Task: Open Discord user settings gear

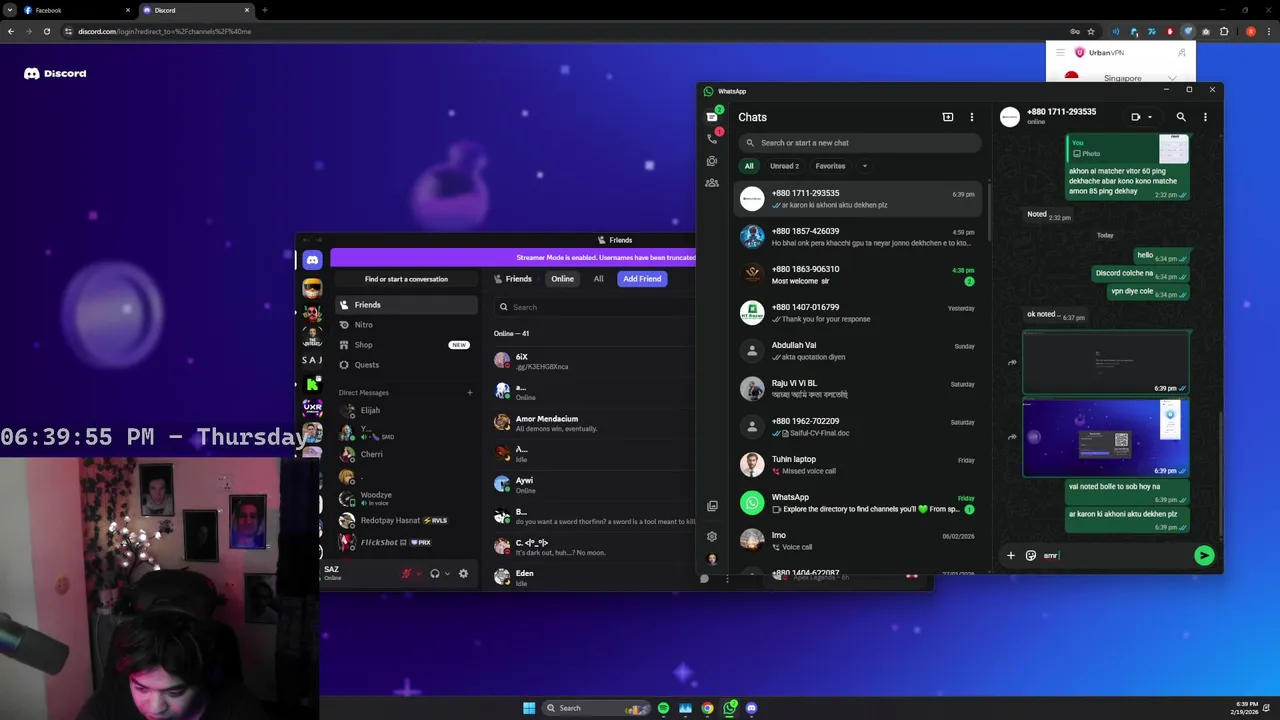Action: pyautogui.click(x=463, y=574)
